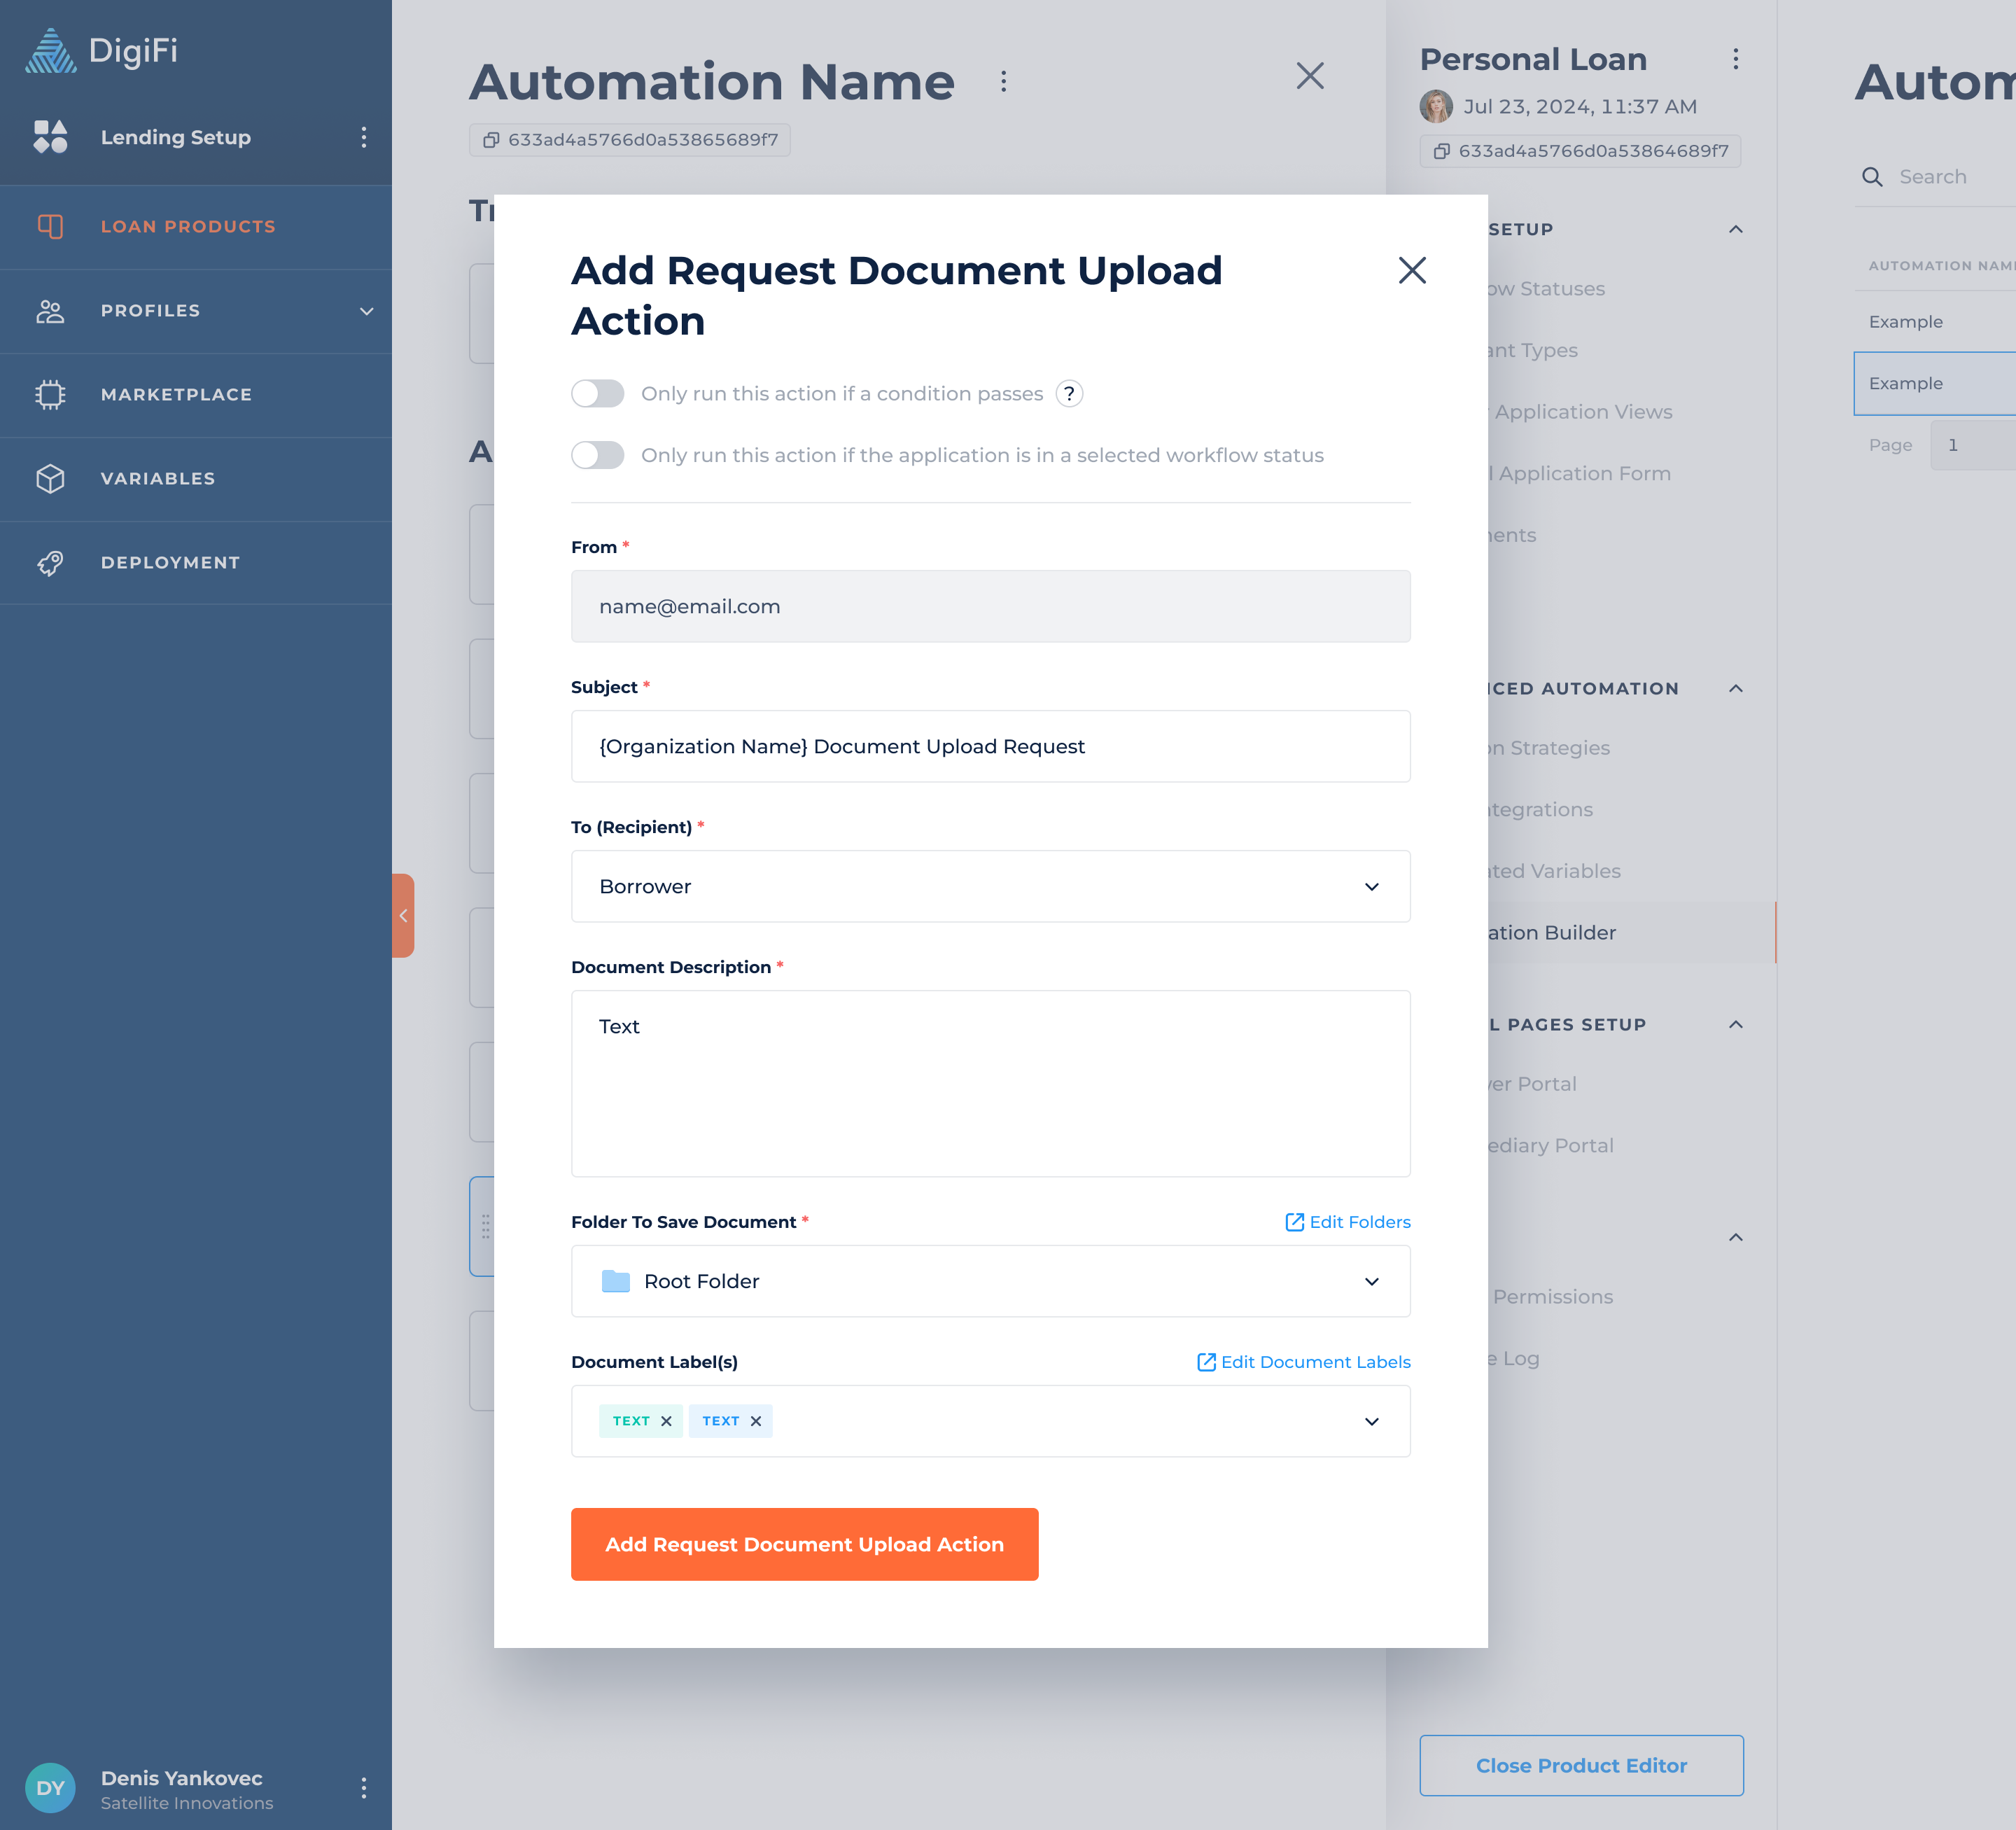Open Lending Setup three-dot menu
Screen dimensions: 2016x1830
click(x=364, y=137)
